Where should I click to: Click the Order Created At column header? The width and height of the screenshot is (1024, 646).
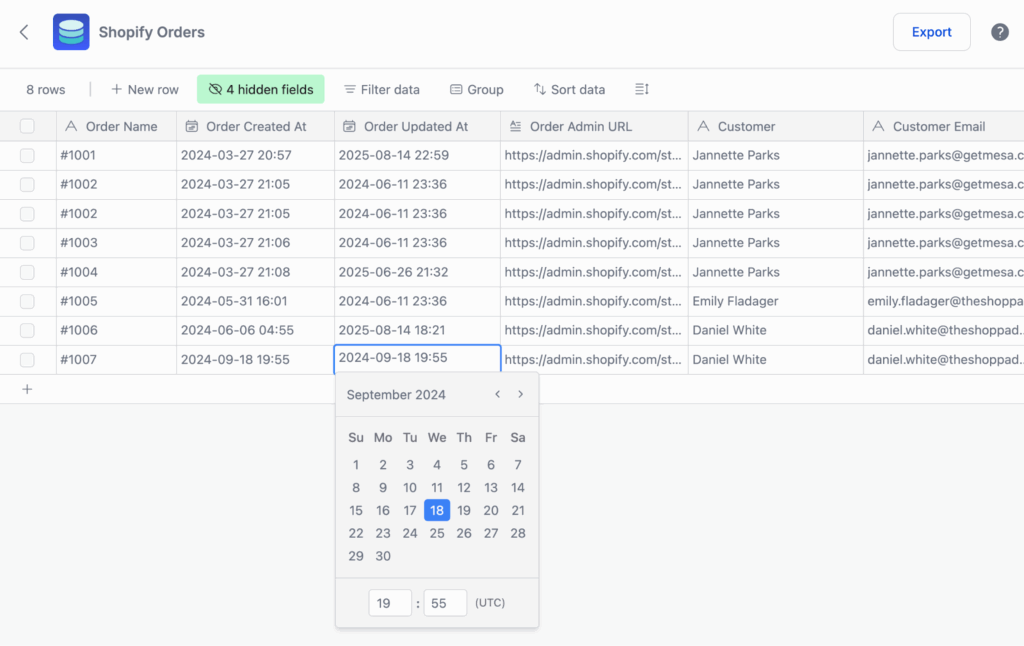(x=255, y=126)
